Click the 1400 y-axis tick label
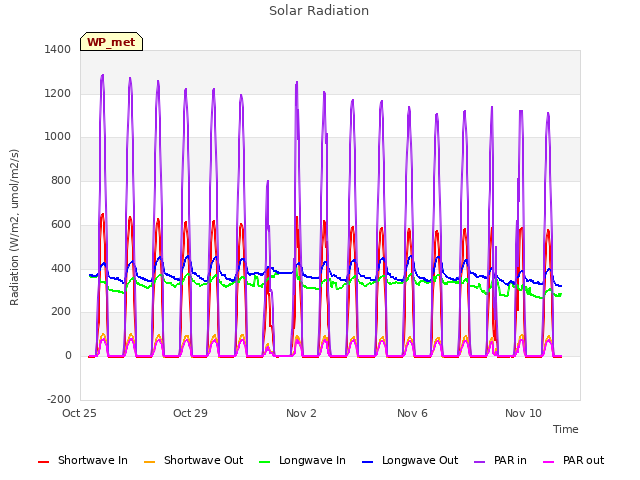Image resolution: width=640 pixels, height=480 pixels. tap(58, 49)
